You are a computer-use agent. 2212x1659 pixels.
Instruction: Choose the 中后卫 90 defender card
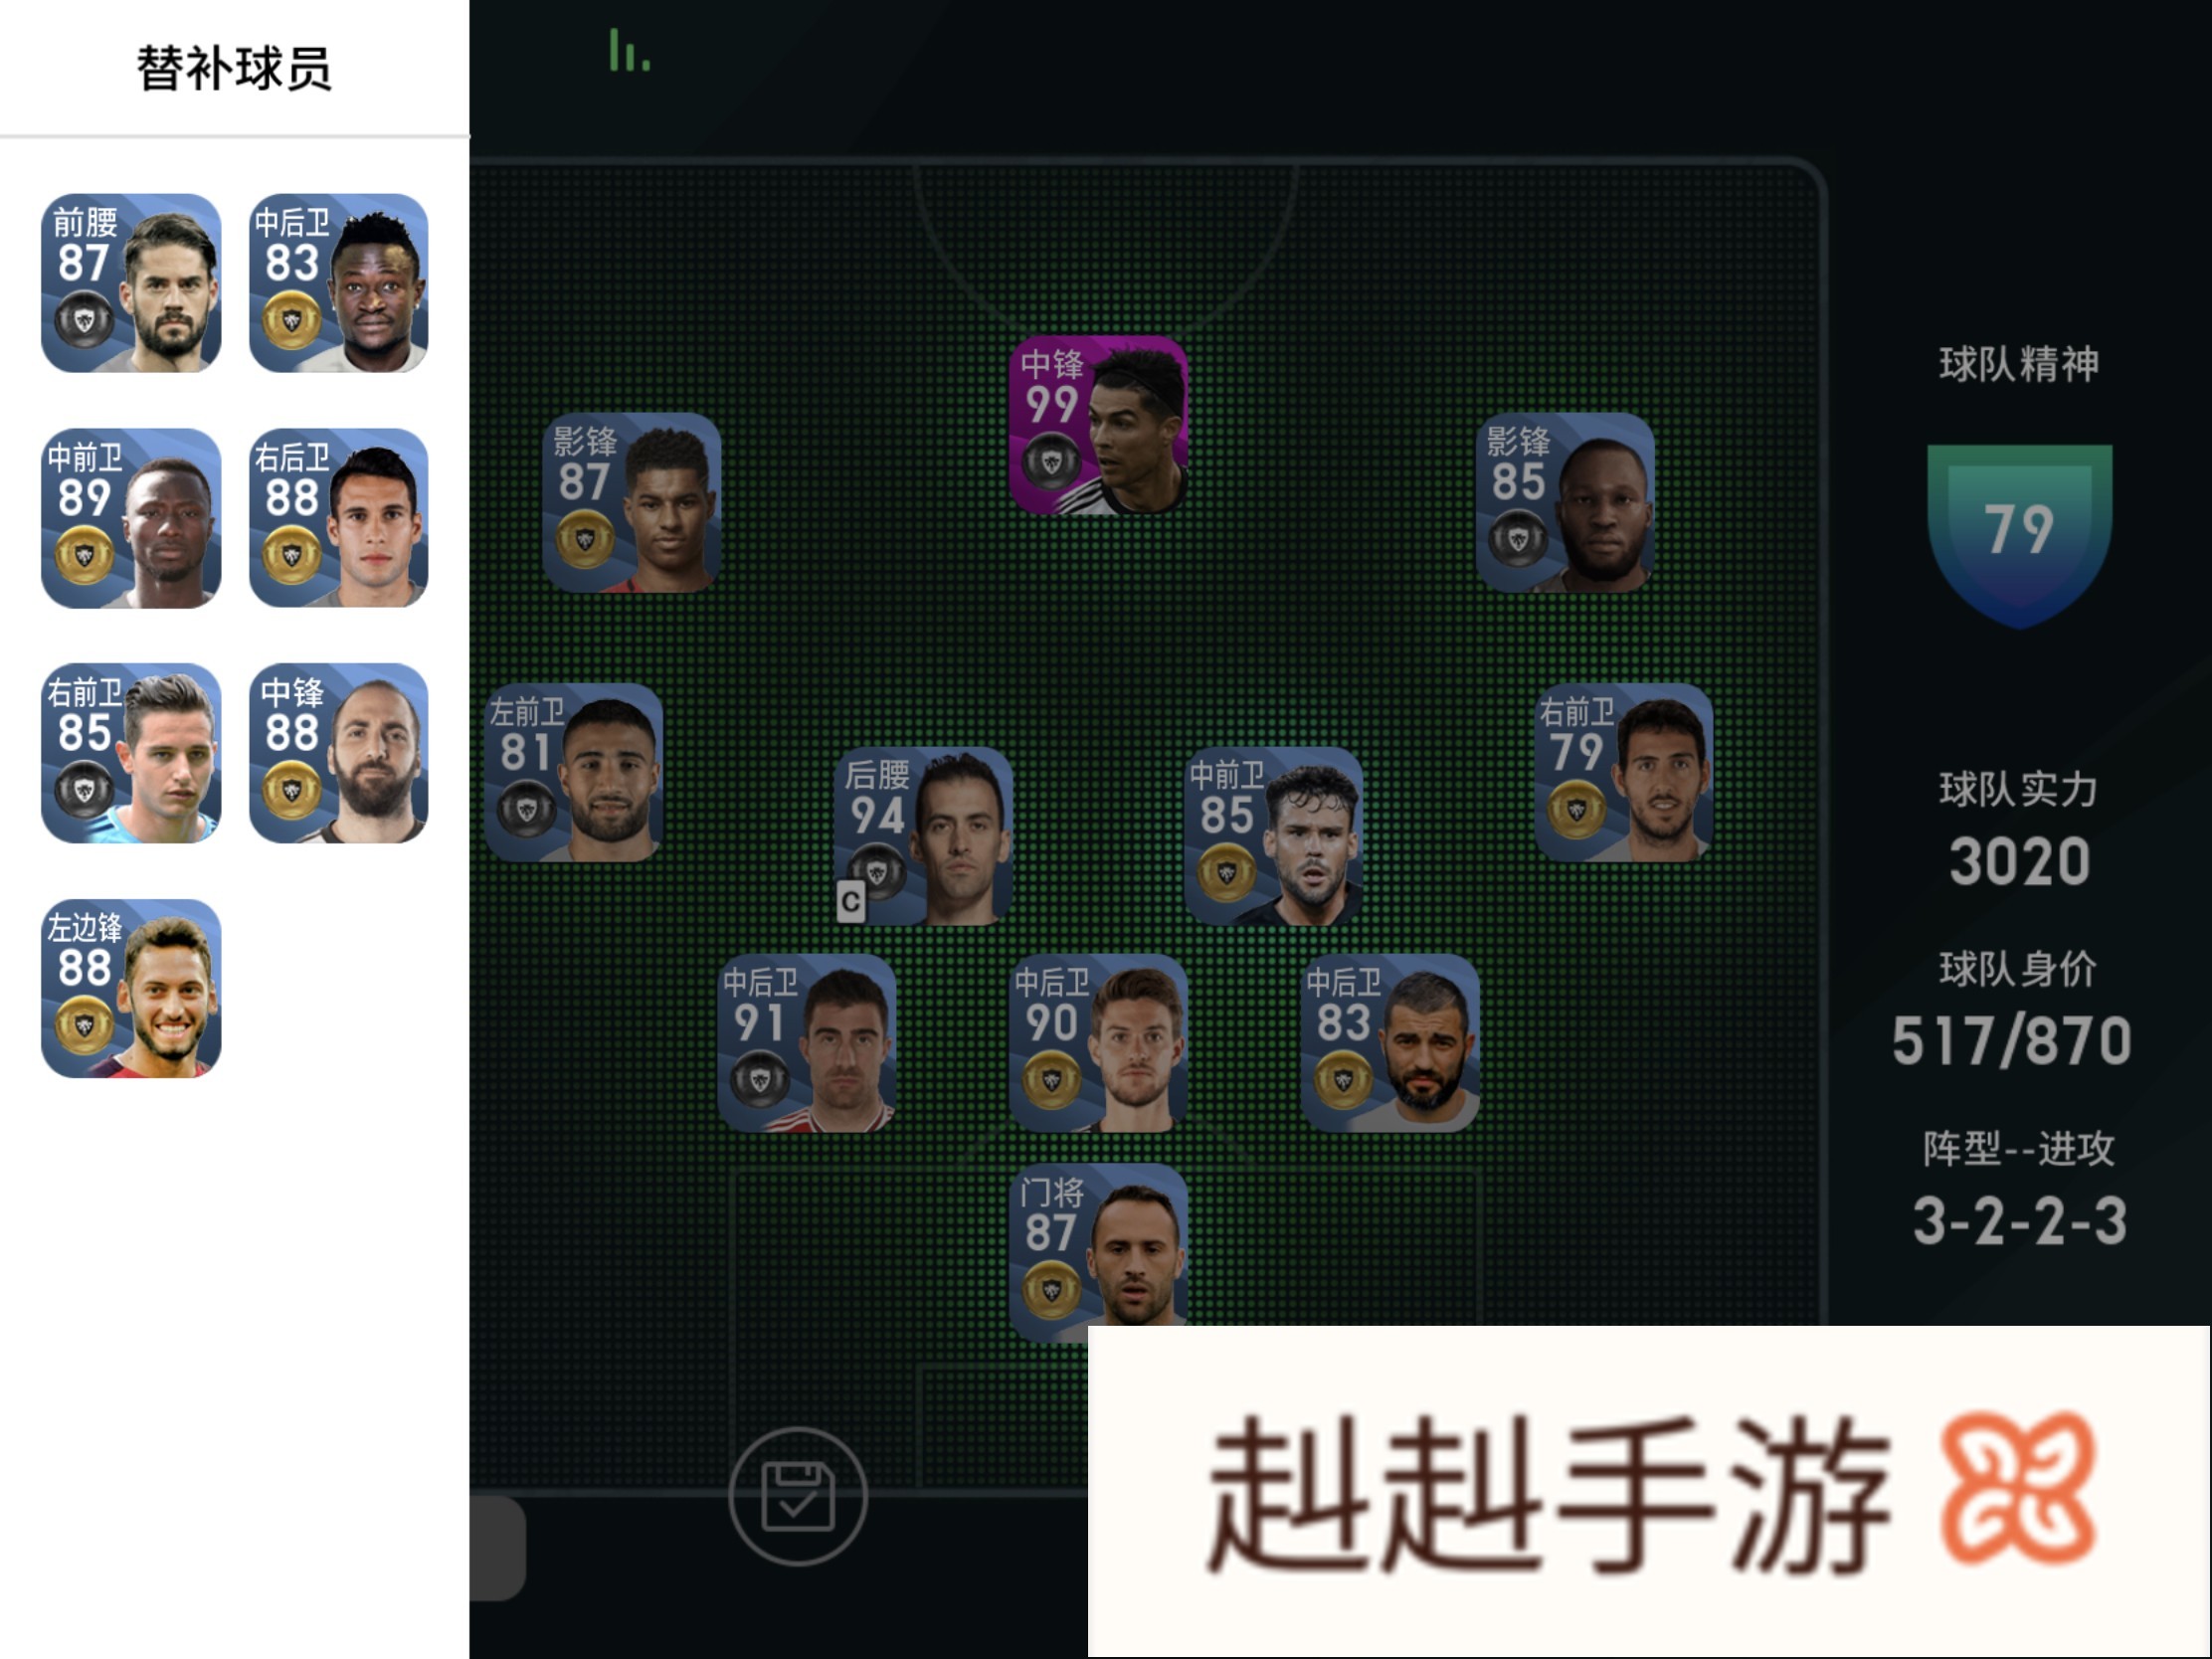(x=1098, y=1043)
